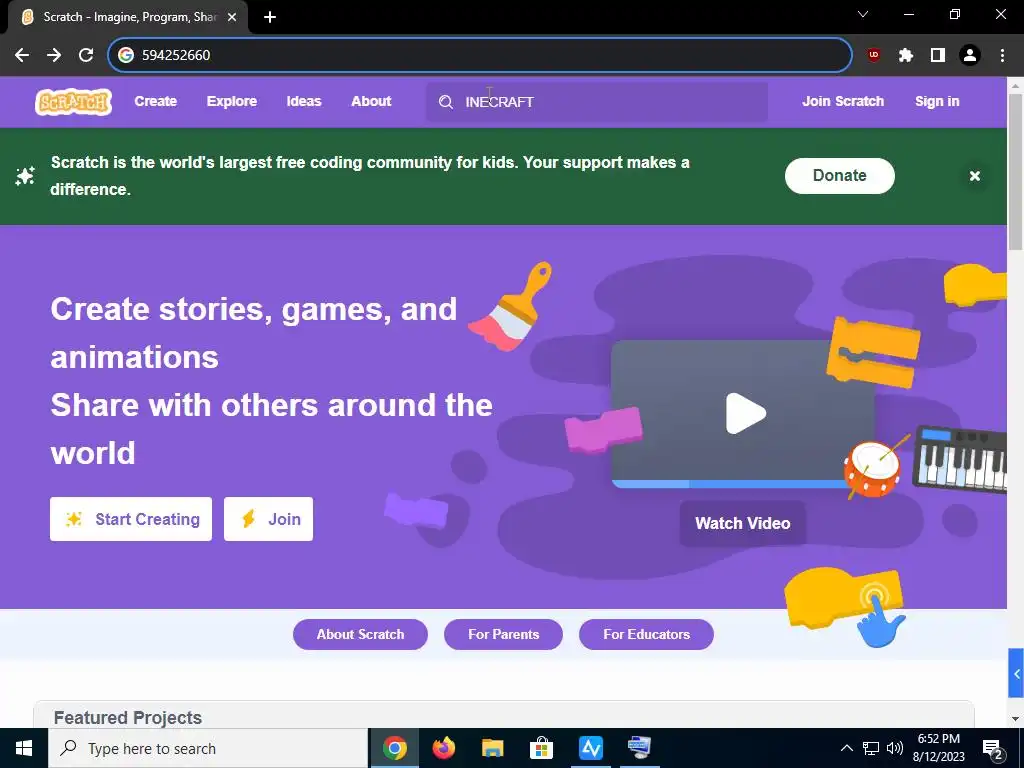Open Firefox from the taskbar
This screenshot has width=1024, height=768.
tap(443, 748)
